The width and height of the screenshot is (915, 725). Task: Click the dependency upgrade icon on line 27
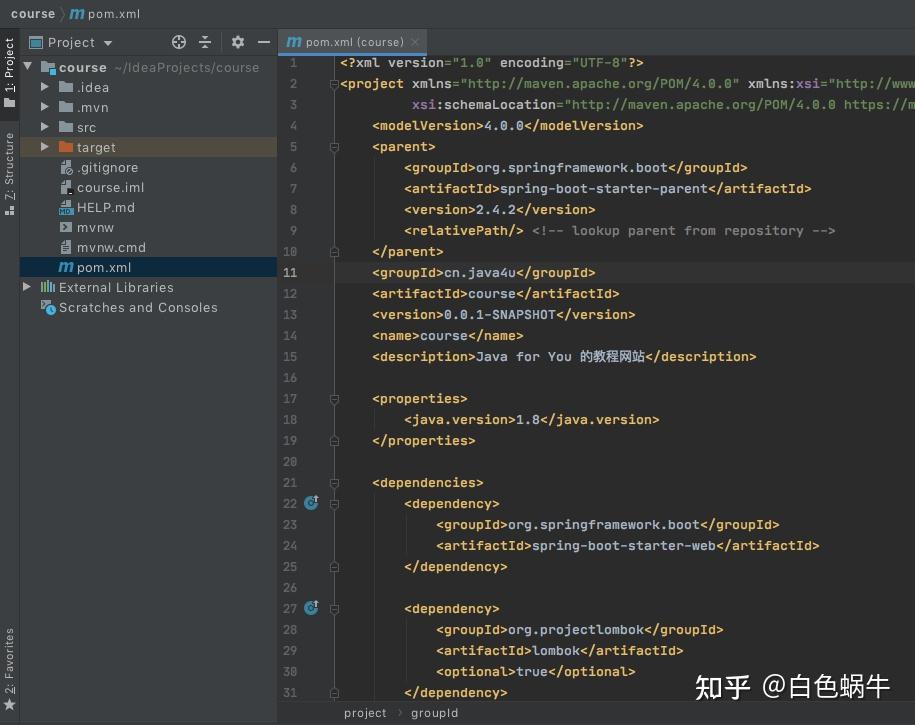310,608
